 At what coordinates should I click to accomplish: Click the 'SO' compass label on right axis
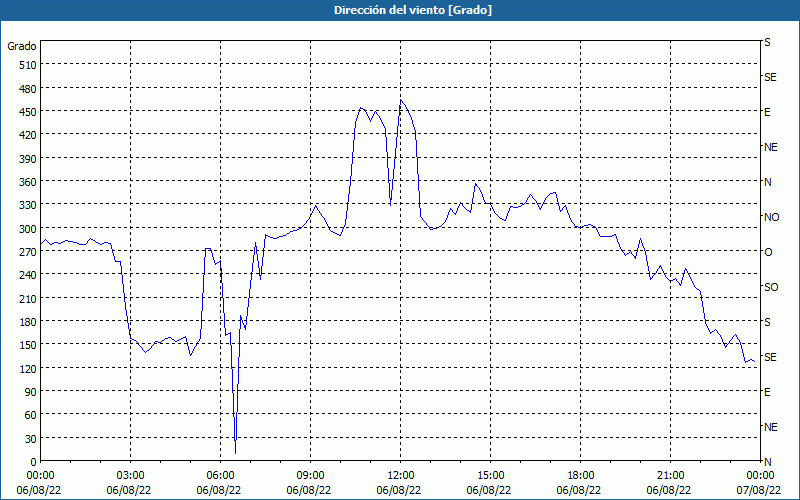771,287
